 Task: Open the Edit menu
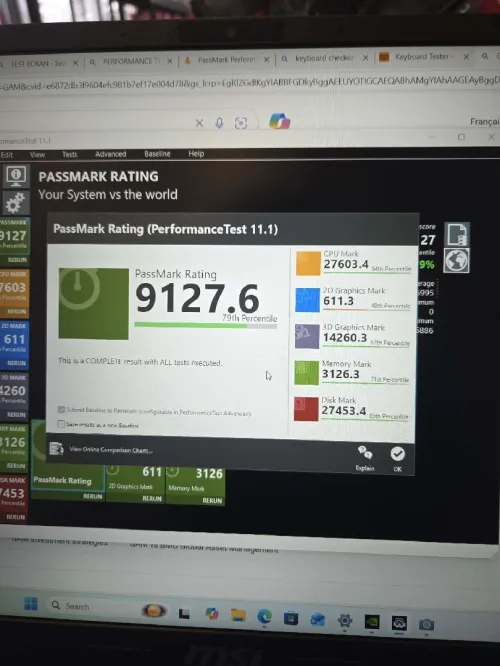tap(7, 155)
